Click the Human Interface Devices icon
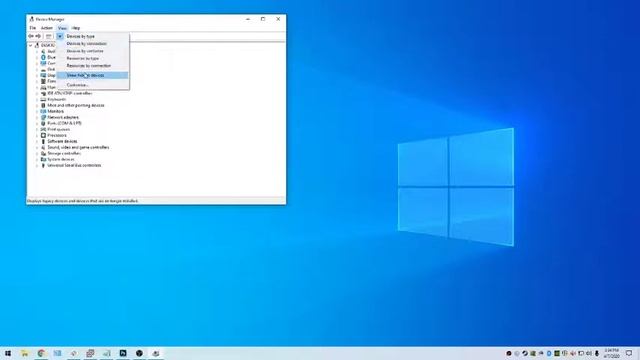Screen dimensions: 640x360 [x=43, y=87]
